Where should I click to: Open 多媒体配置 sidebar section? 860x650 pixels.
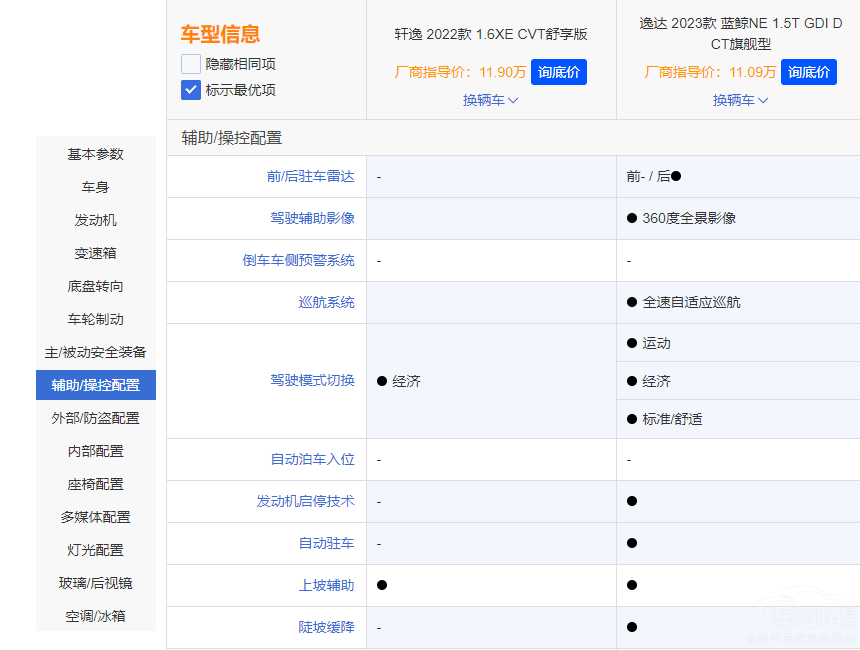point(96,517)
